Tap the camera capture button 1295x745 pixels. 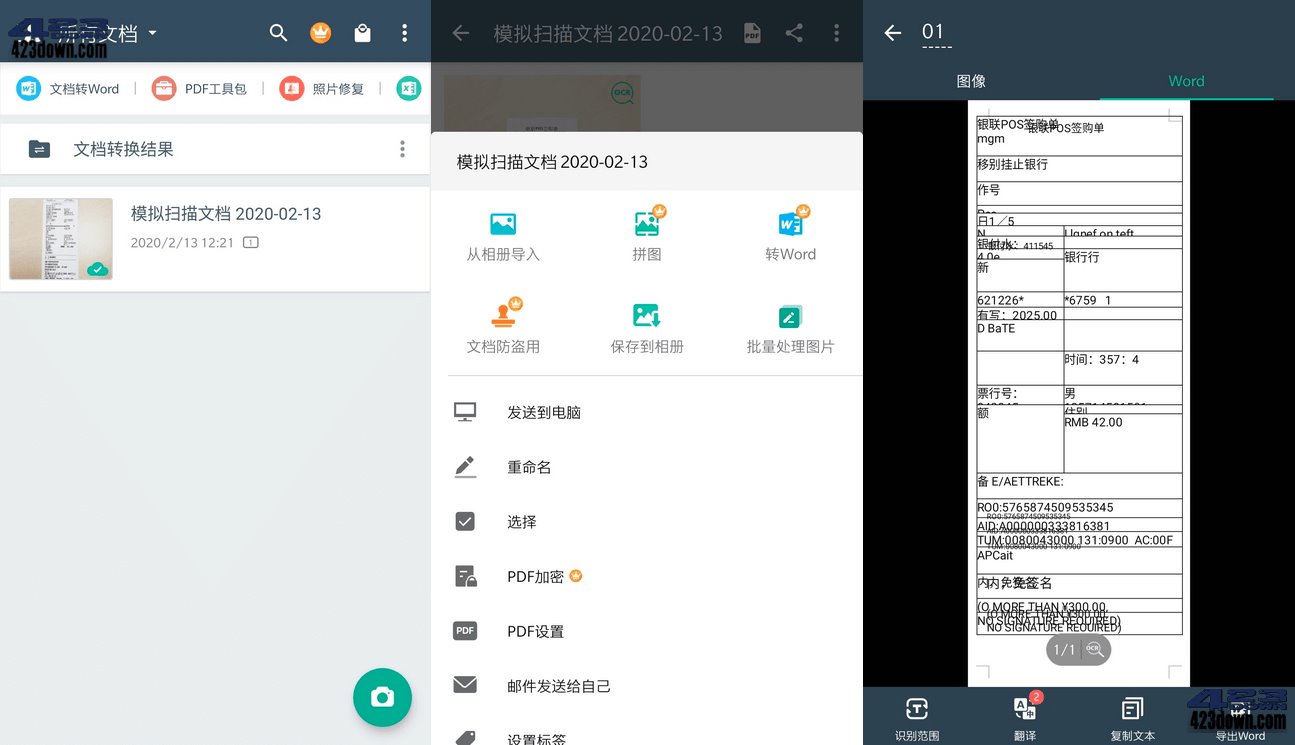point(382,699)
